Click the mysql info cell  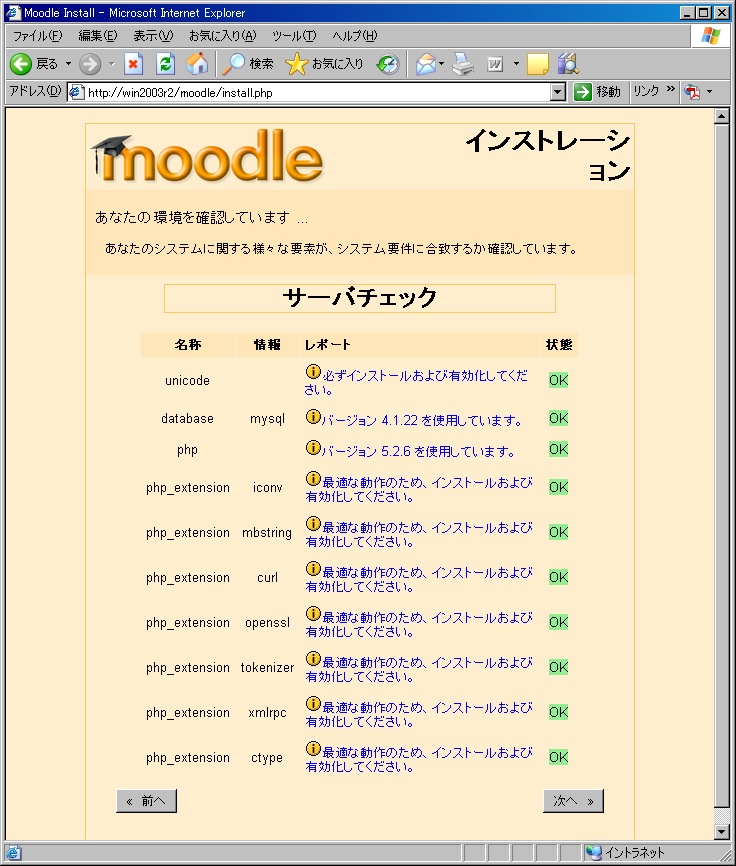267,419
